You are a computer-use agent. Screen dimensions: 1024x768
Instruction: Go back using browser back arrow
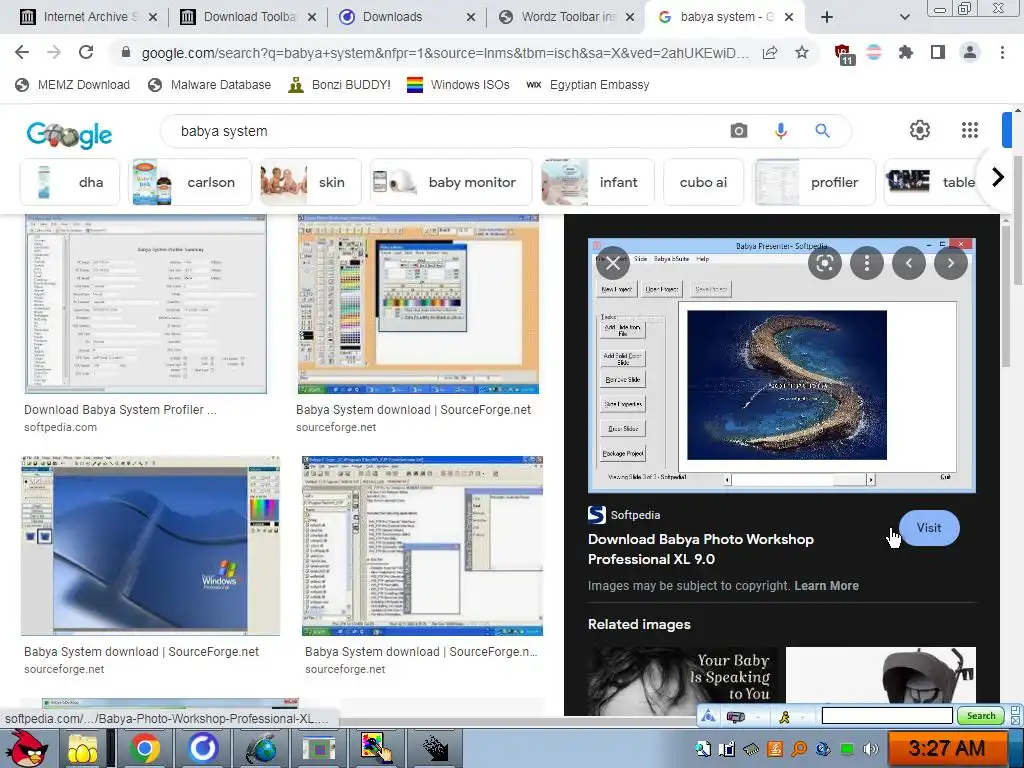point(22,52)
